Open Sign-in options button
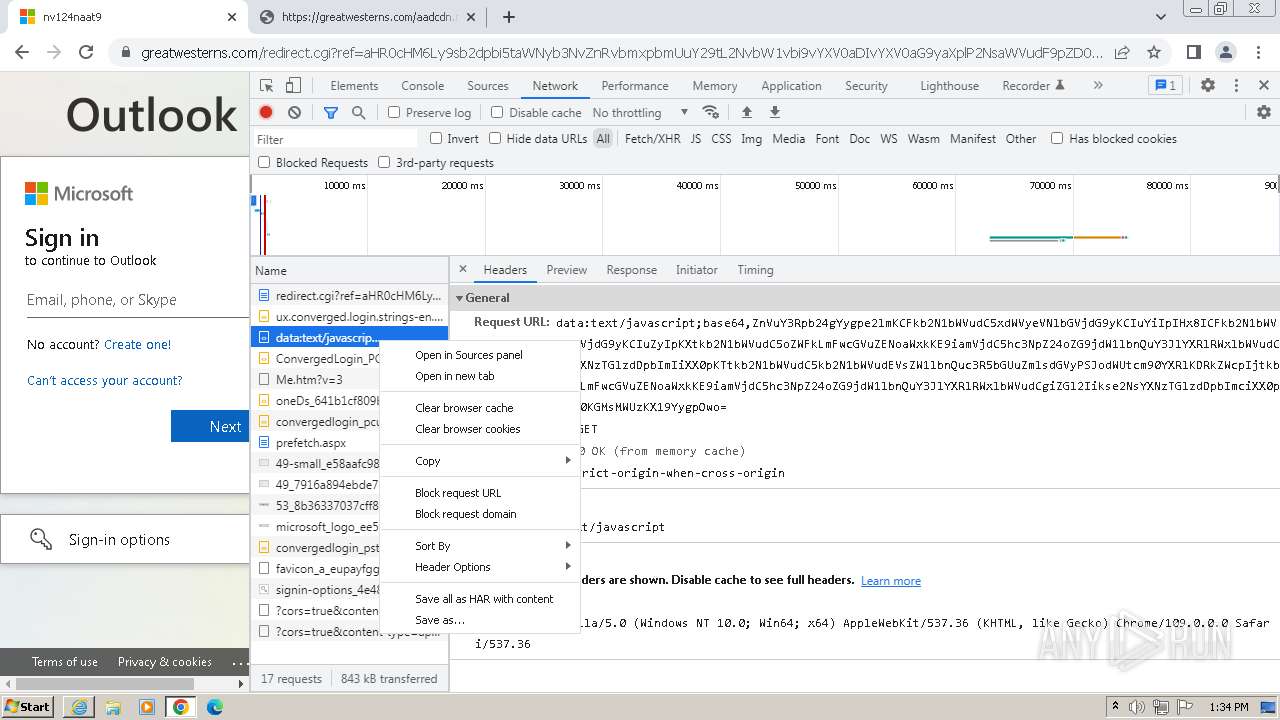The height and width of the screenshot is (720, 1280). [125, 540]
